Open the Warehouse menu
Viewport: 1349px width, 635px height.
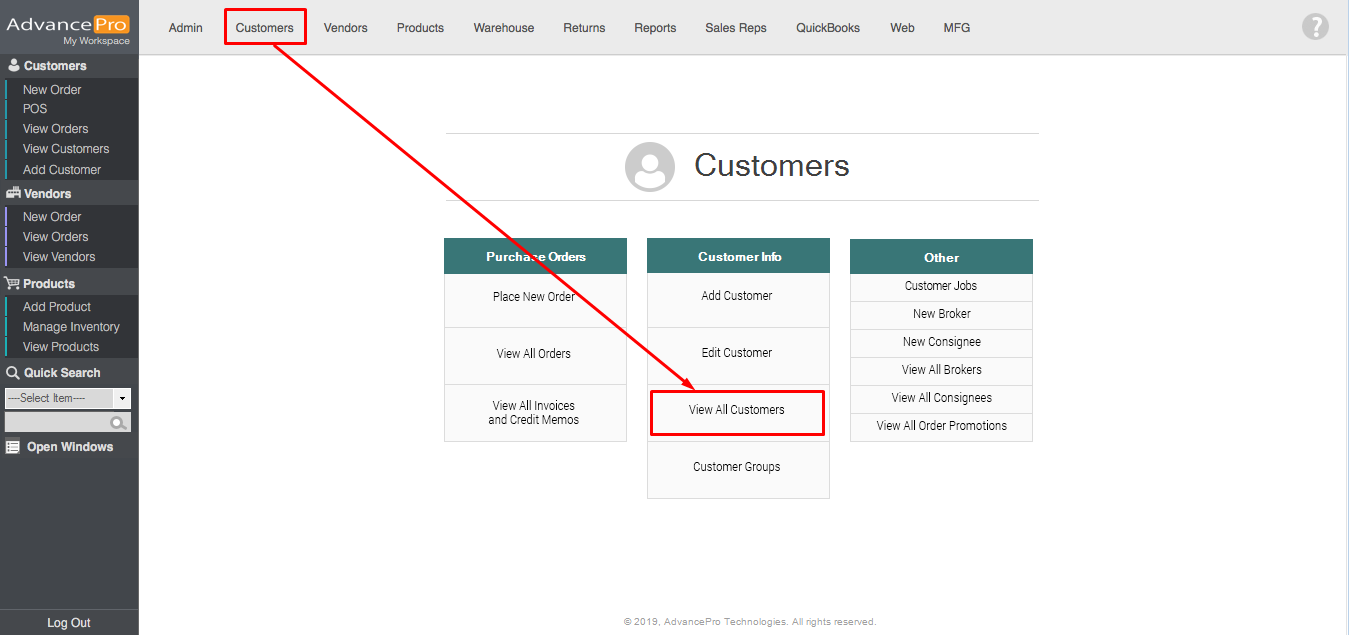504,28
